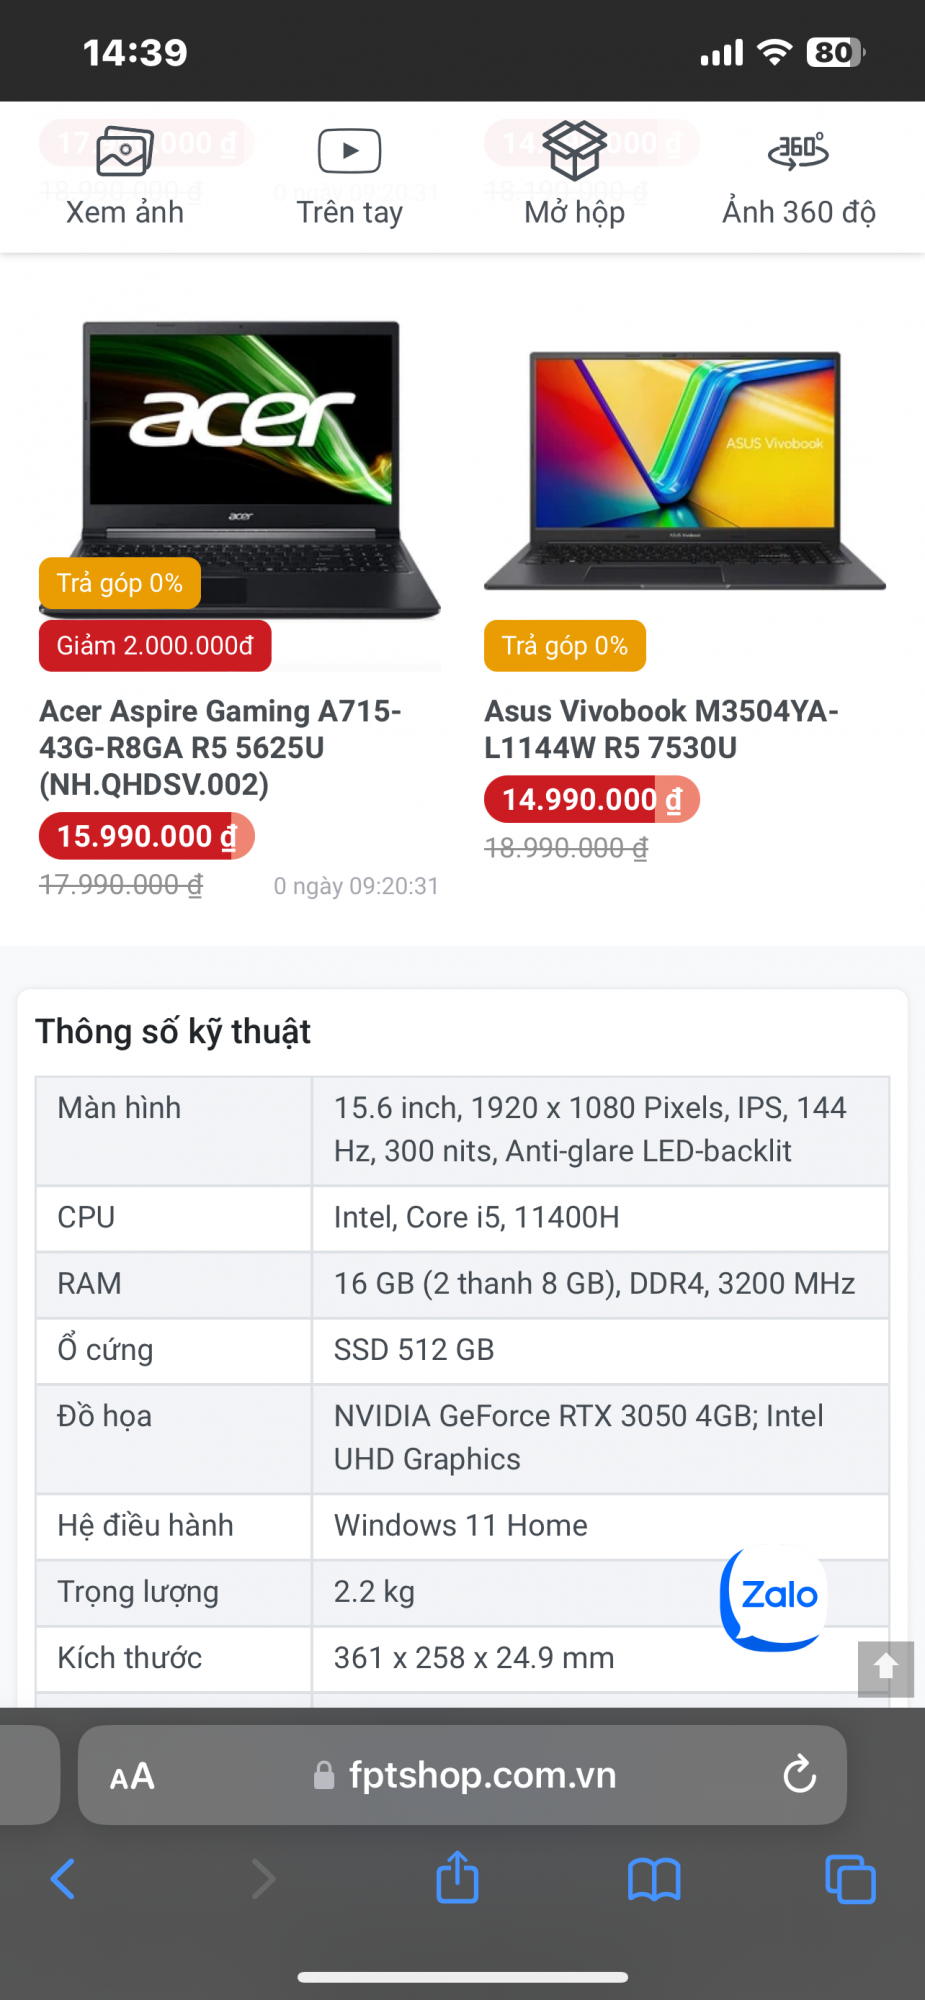Reload the page in Safari
This screenshot has height=2000, width=925.
tap(799, 1775)
